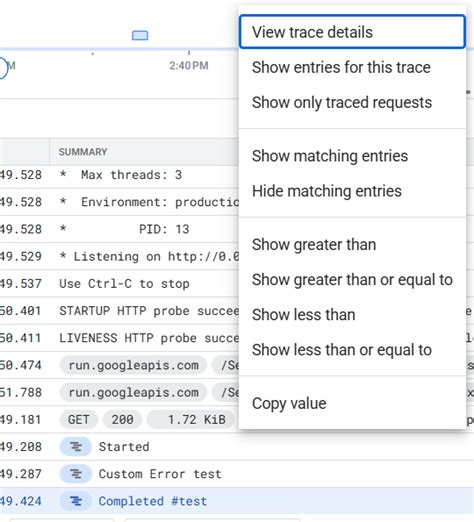Open trace icon on Completed #test row
Image resolution: width=474 pixels, height=522 pixels.
(76, 501)
